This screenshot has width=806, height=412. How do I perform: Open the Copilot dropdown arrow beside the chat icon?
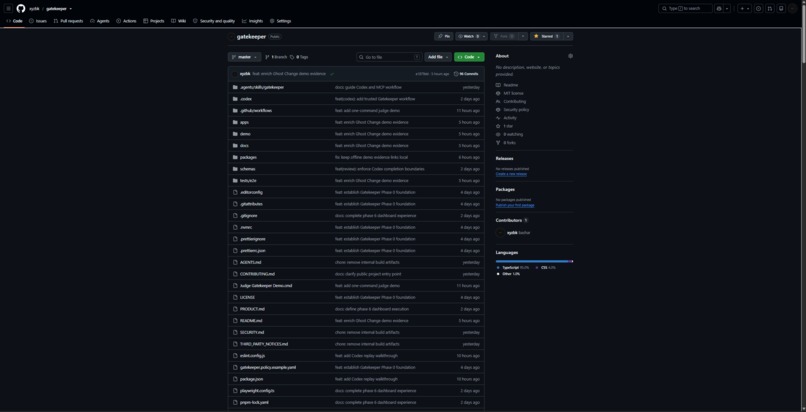(727, 8)
